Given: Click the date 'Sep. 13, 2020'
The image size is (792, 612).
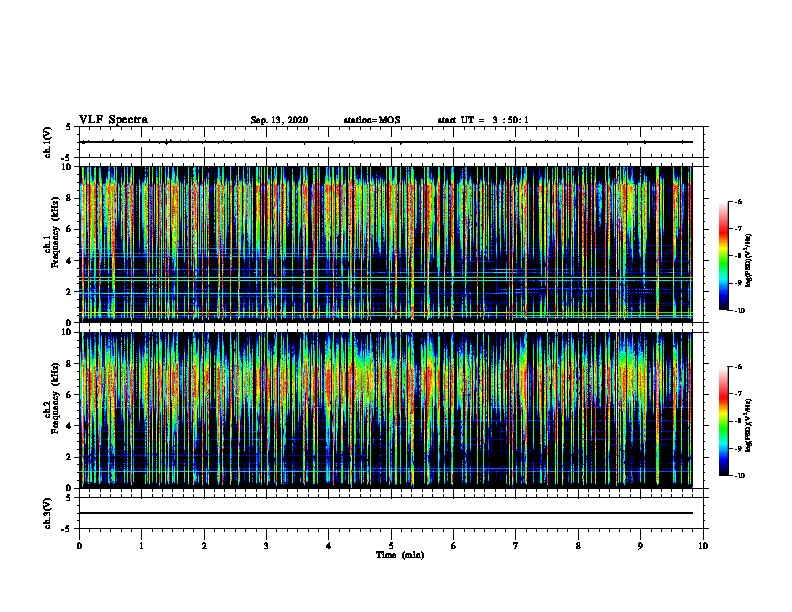Looking at the screenshot, I should click(x=279, y=120).
